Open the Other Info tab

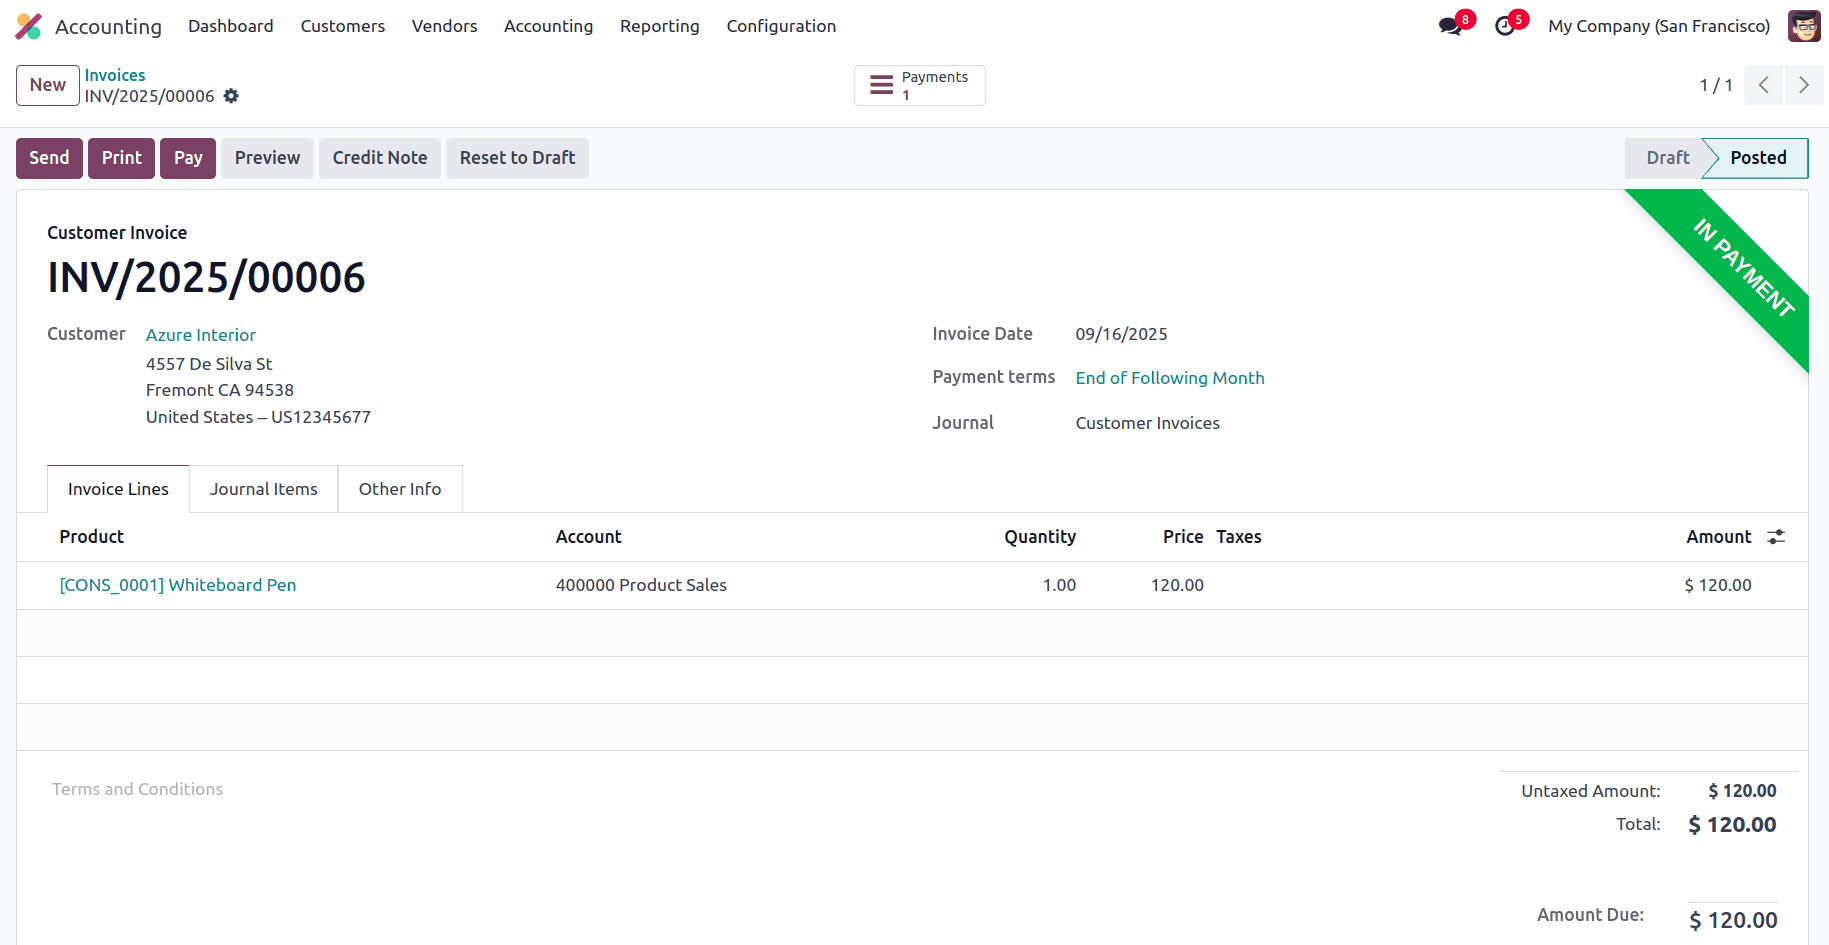click(x=400, y=489)
